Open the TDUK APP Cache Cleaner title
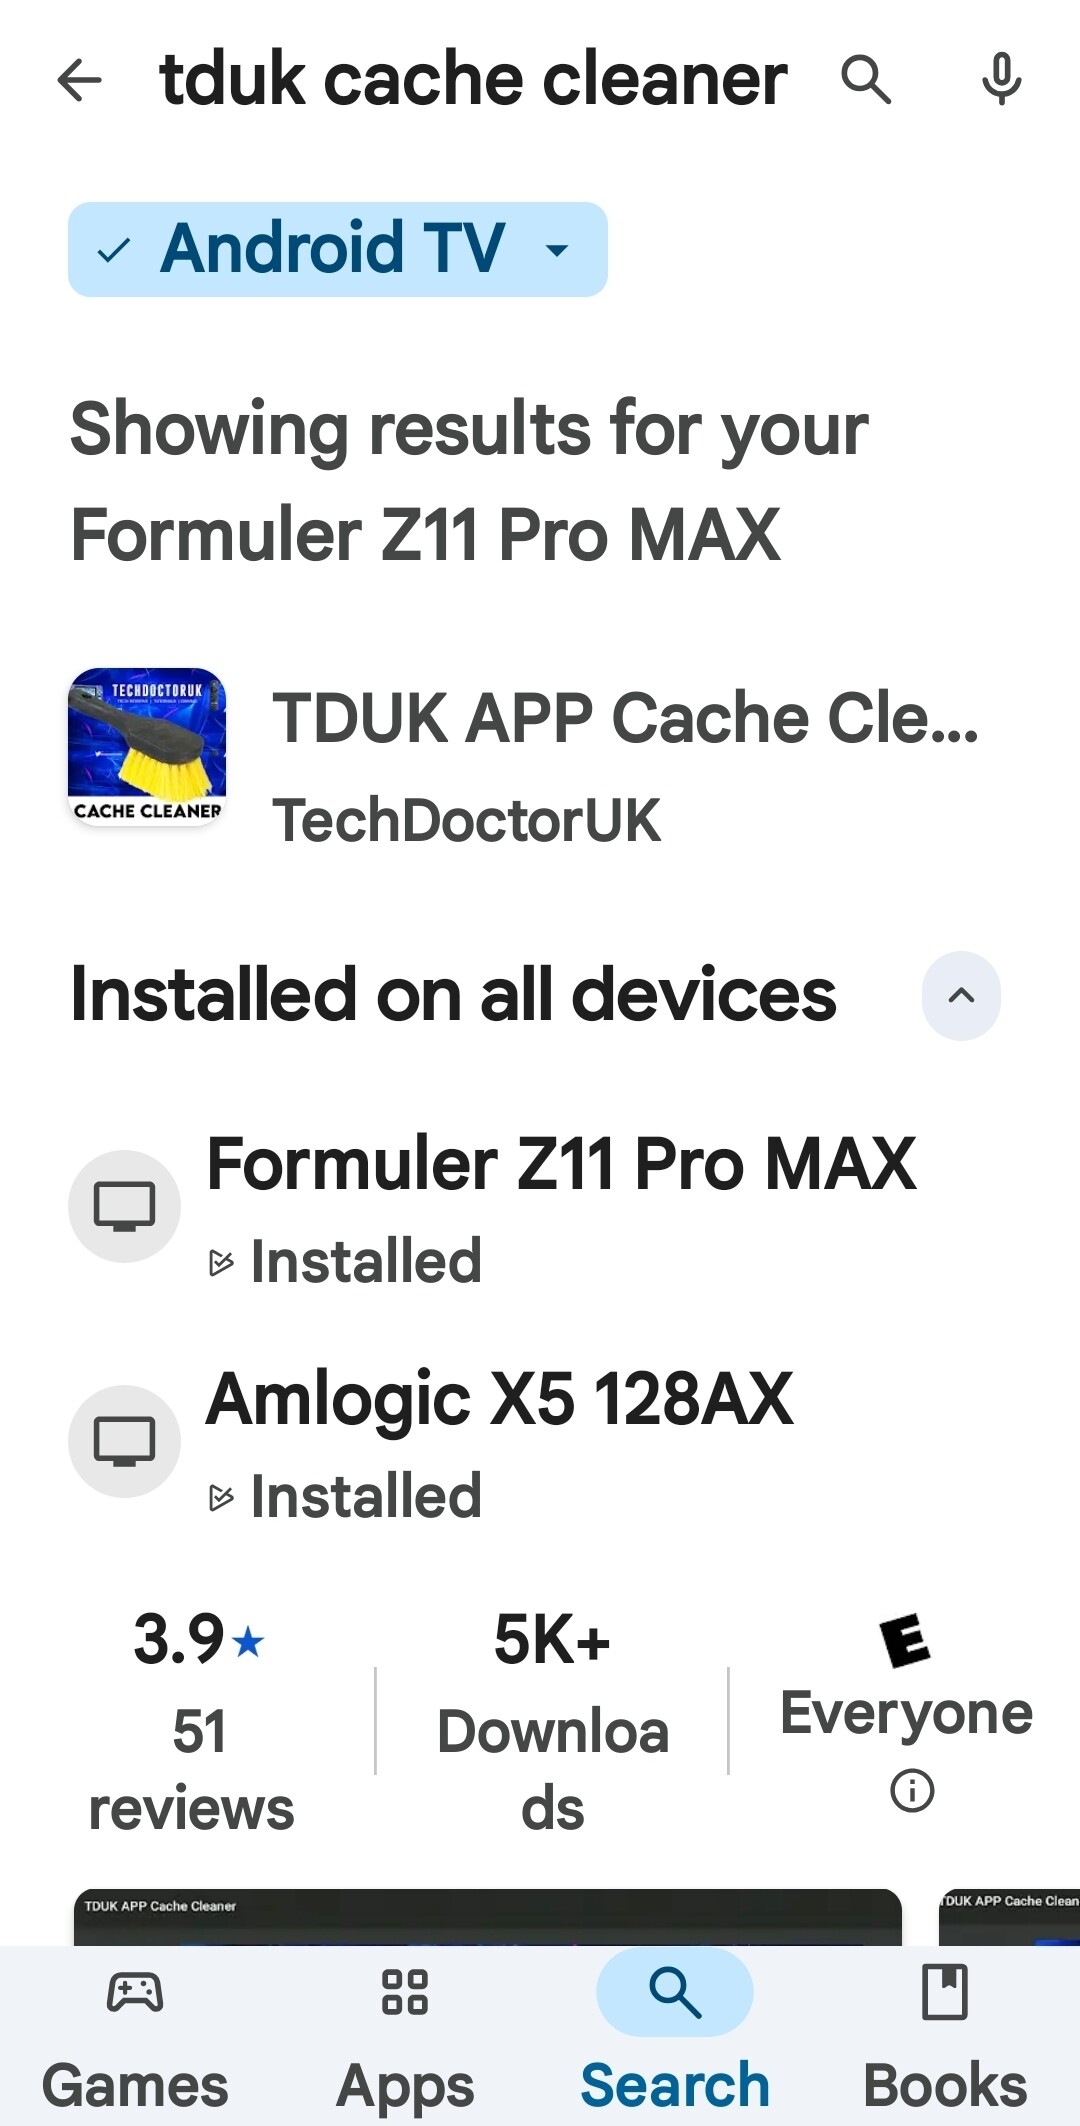The width and height of the screenshot is (1080, 2126). coord(625,718)
